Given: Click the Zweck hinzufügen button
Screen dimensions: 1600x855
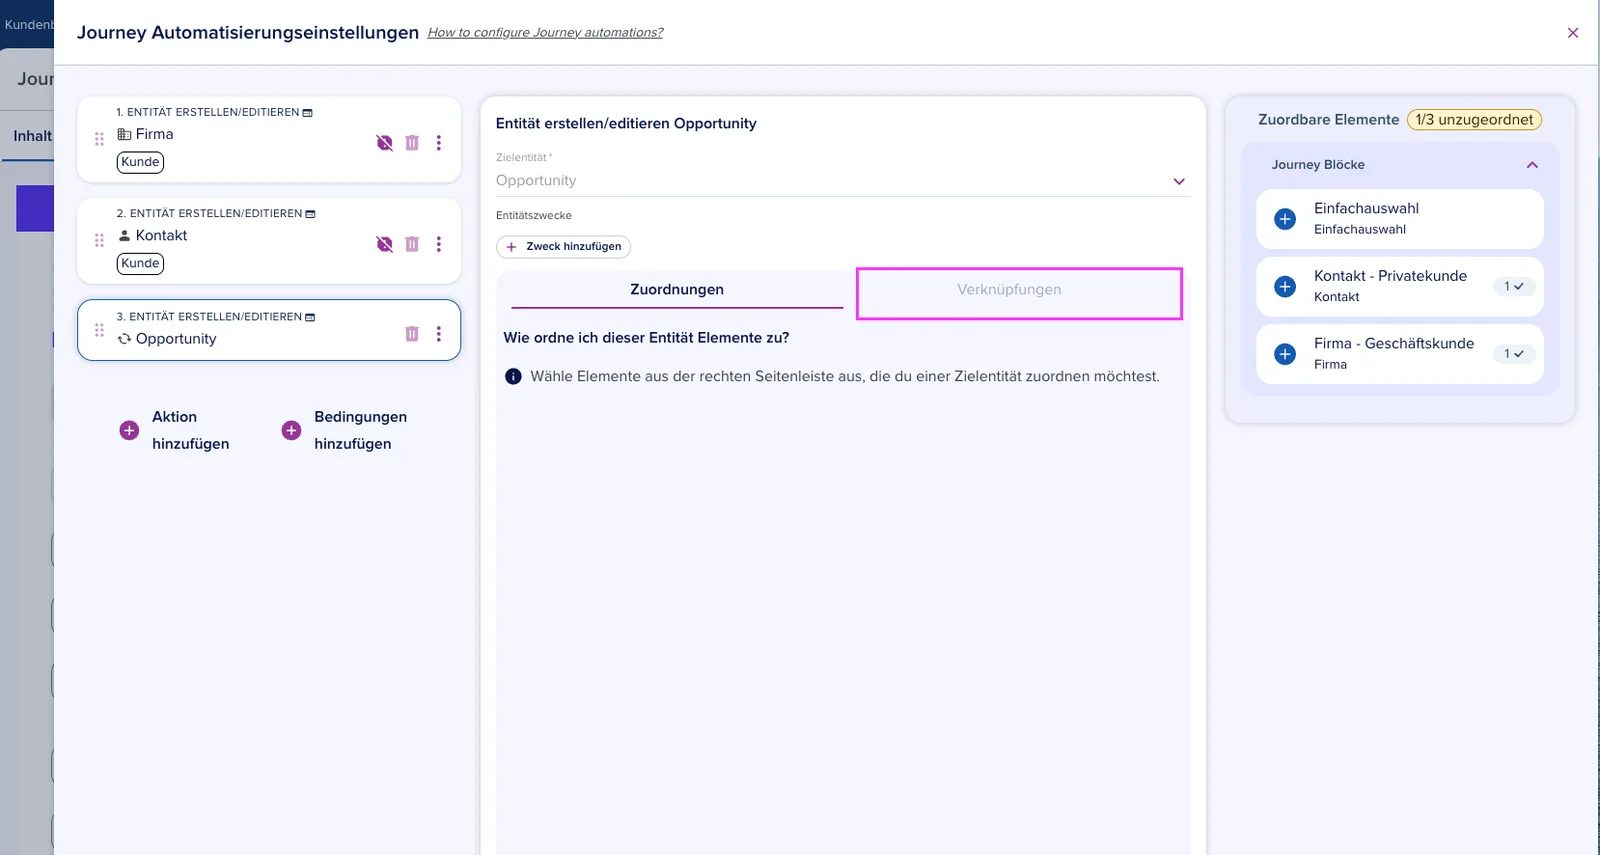Looking at the screenshot, I should click(563, 247).
